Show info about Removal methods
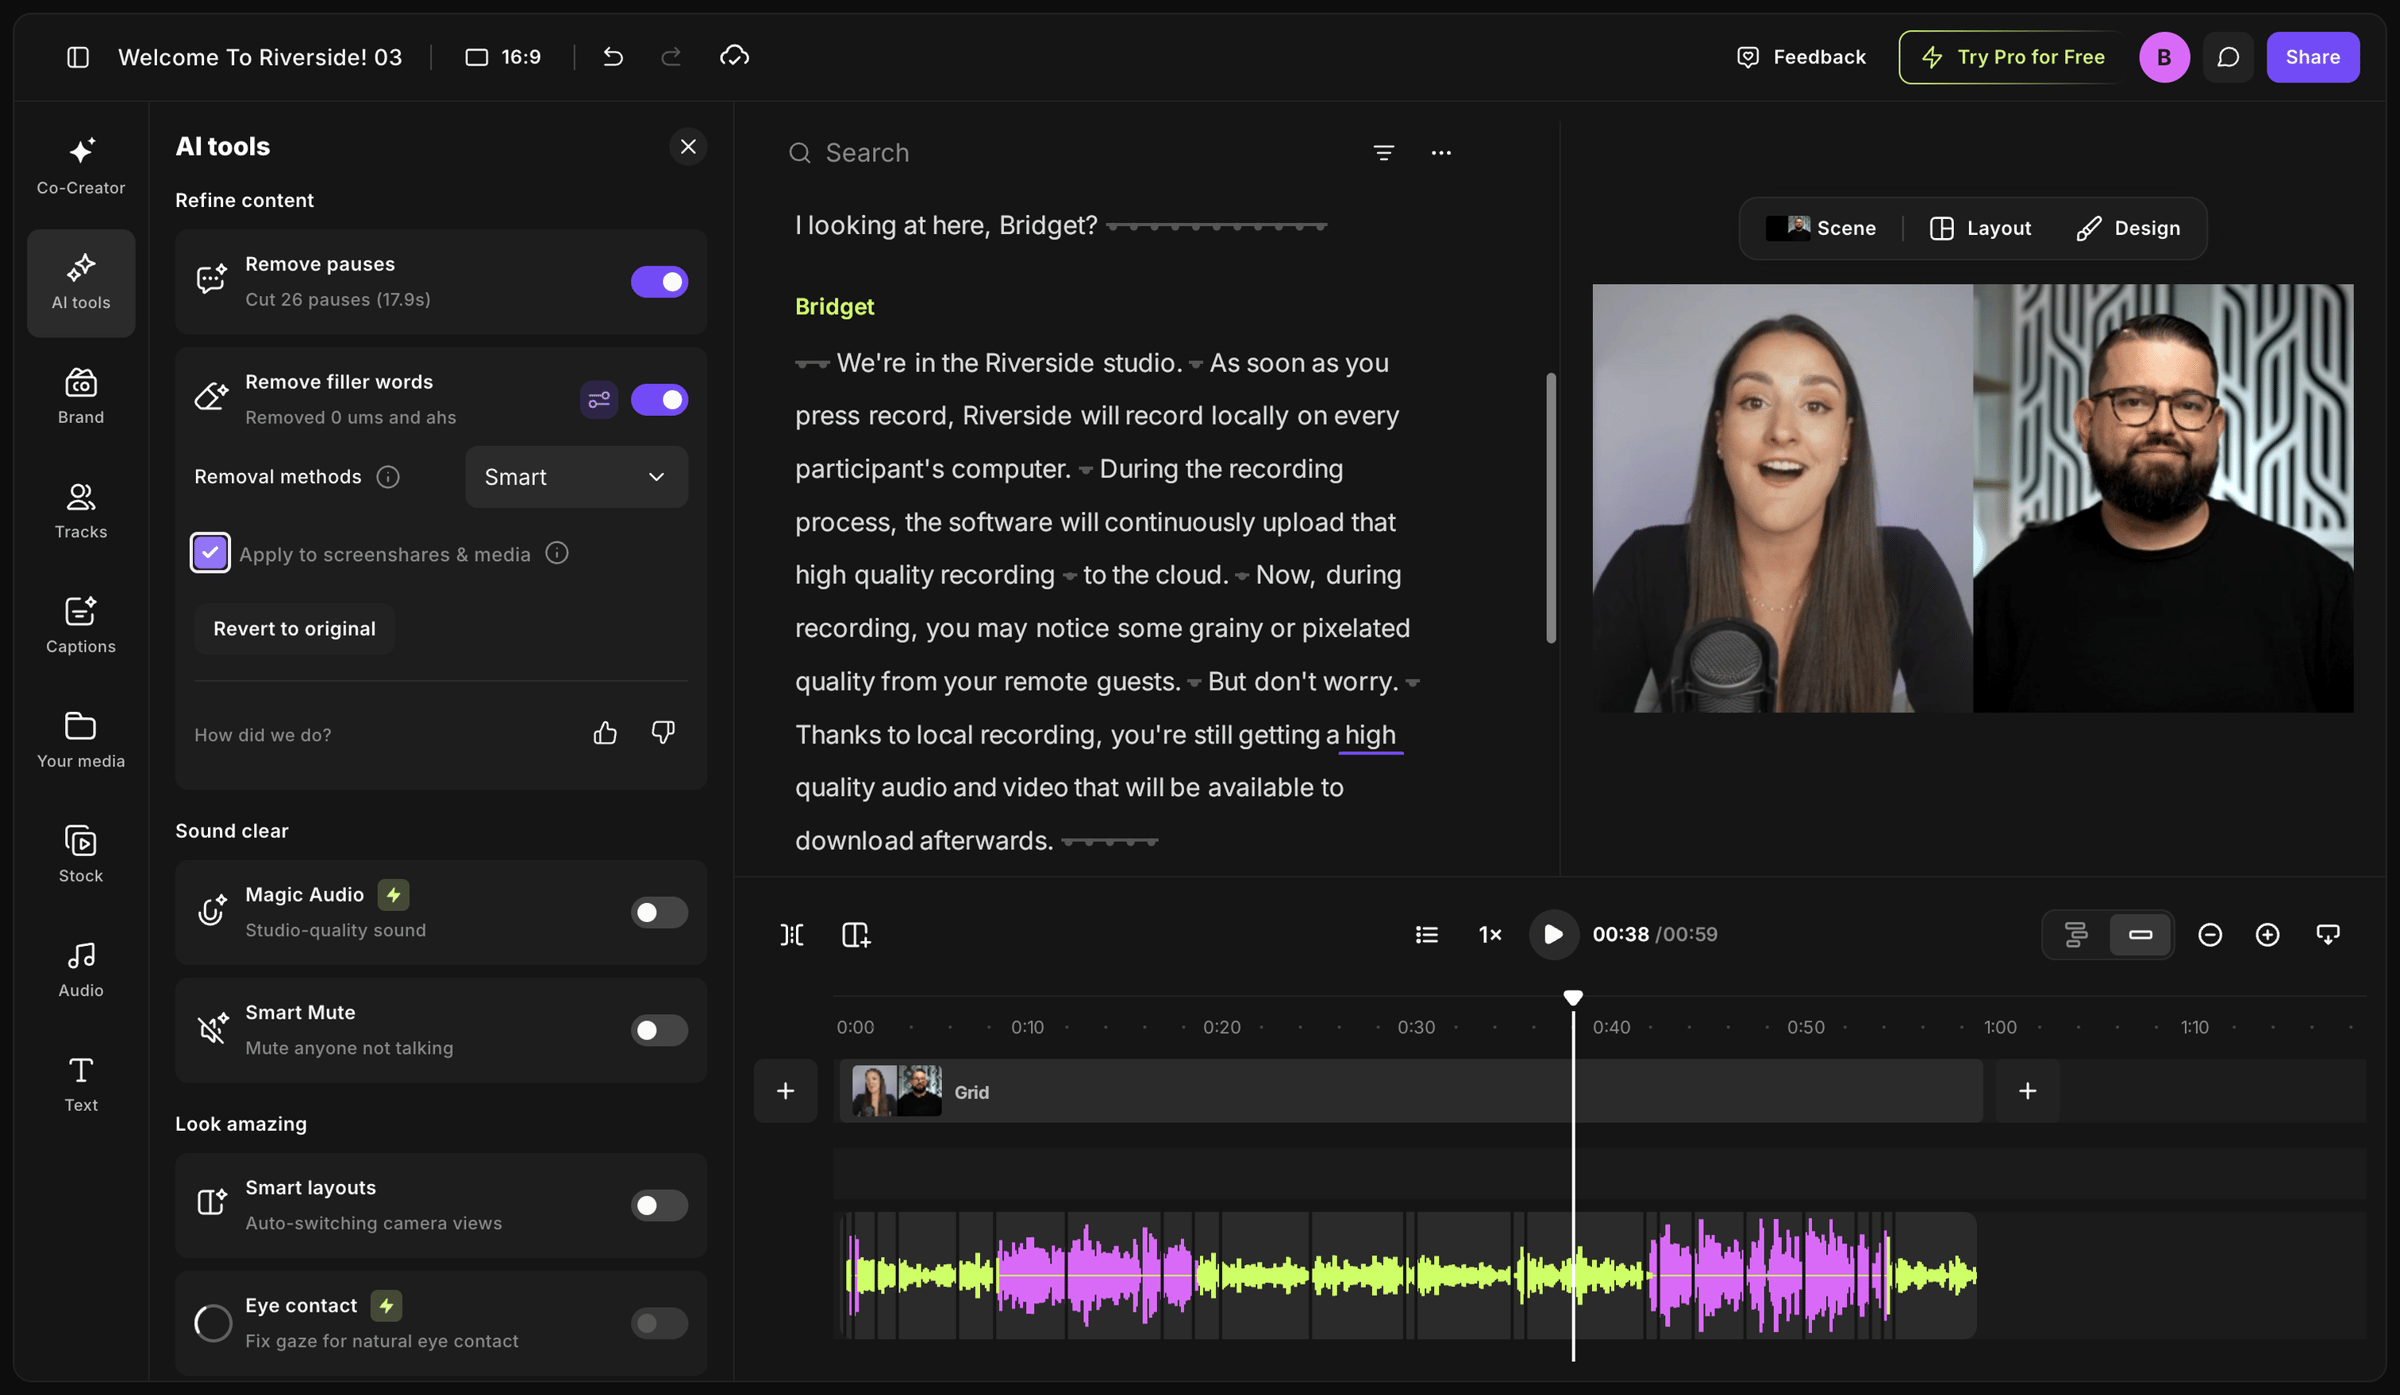This screenshot has height=1395, width=2400. coord(388,477)
